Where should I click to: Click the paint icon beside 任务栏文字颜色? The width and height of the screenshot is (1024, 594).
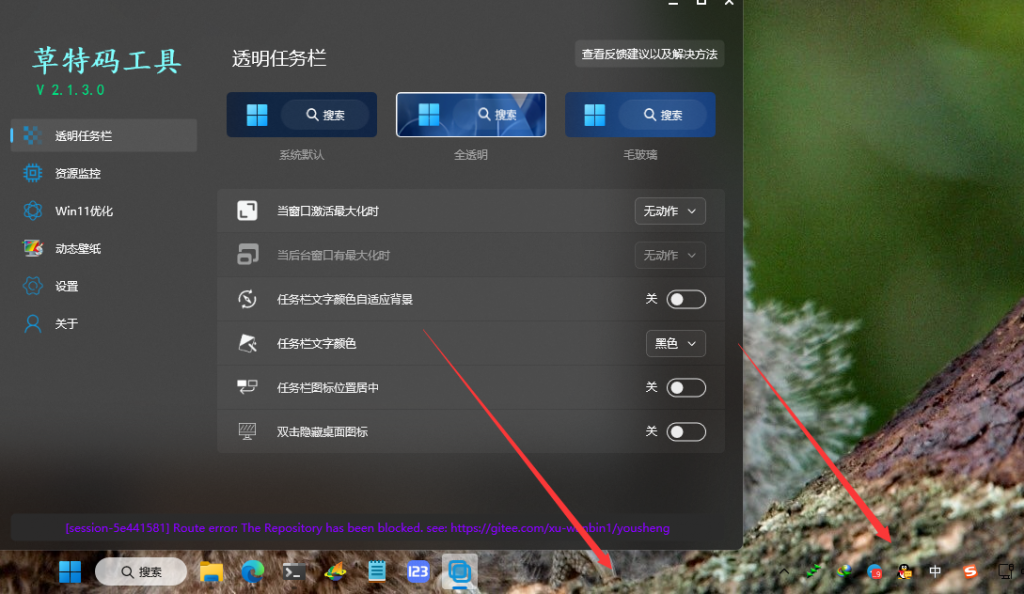click(x=248, y=343)
